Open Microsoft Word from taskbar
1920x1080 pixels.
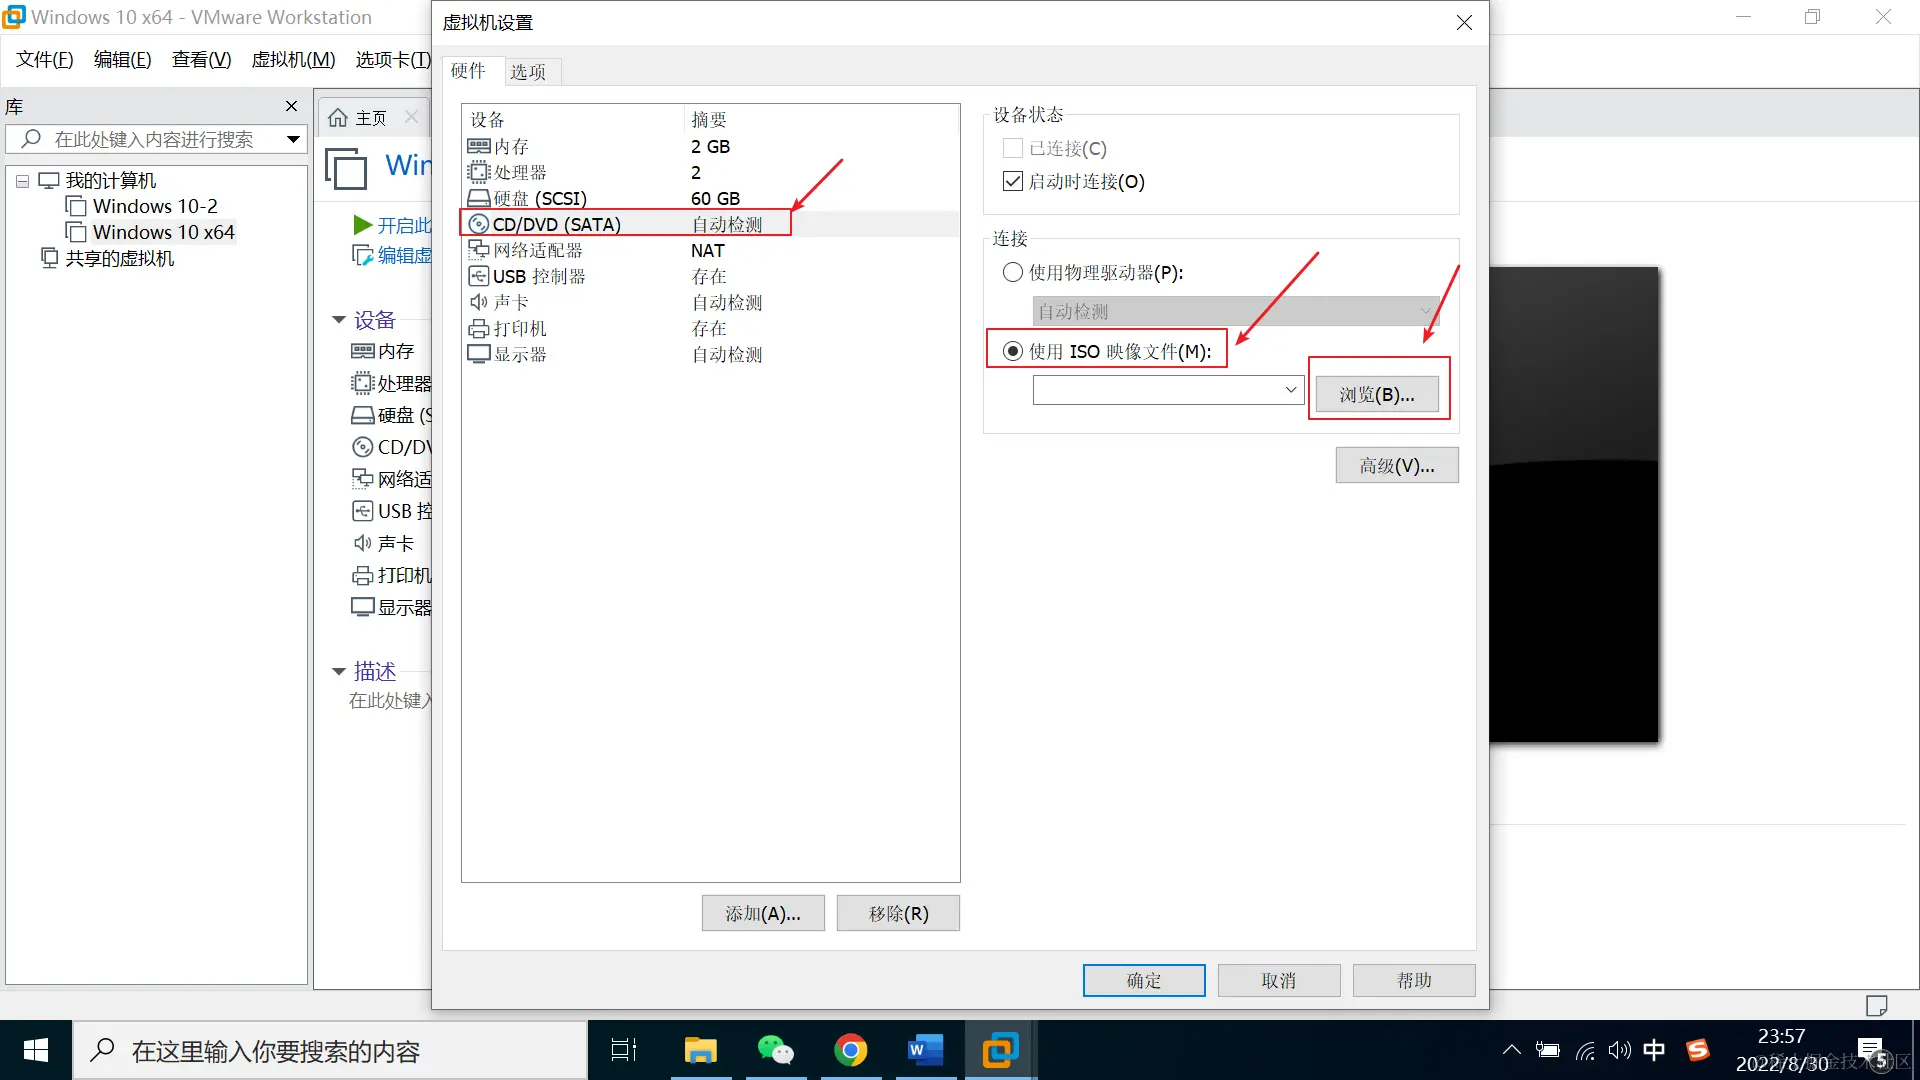[x=925, y=1050]
